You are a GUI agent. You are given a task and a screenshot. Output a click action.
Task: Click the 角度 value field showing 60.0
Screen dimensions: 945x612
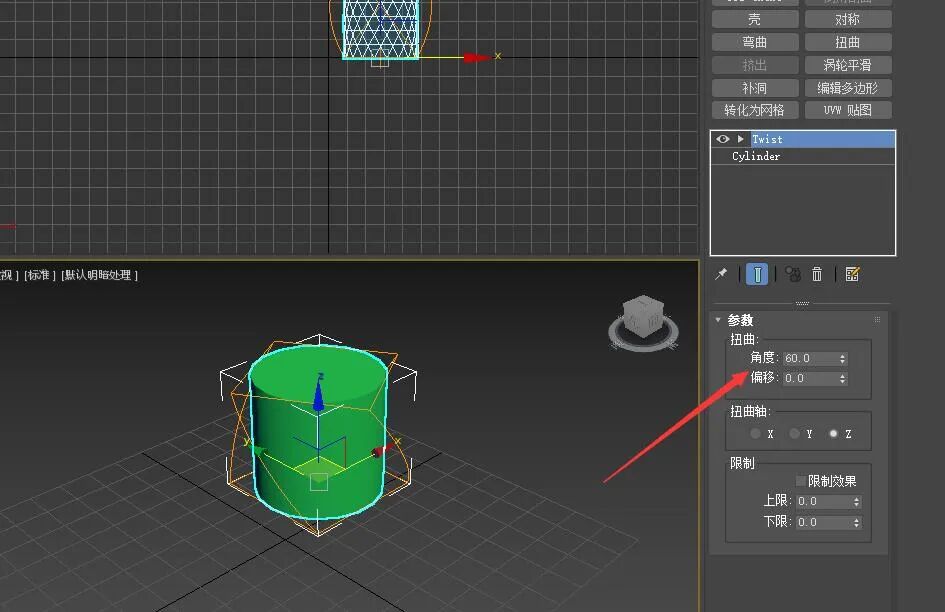tap(810, 358)
